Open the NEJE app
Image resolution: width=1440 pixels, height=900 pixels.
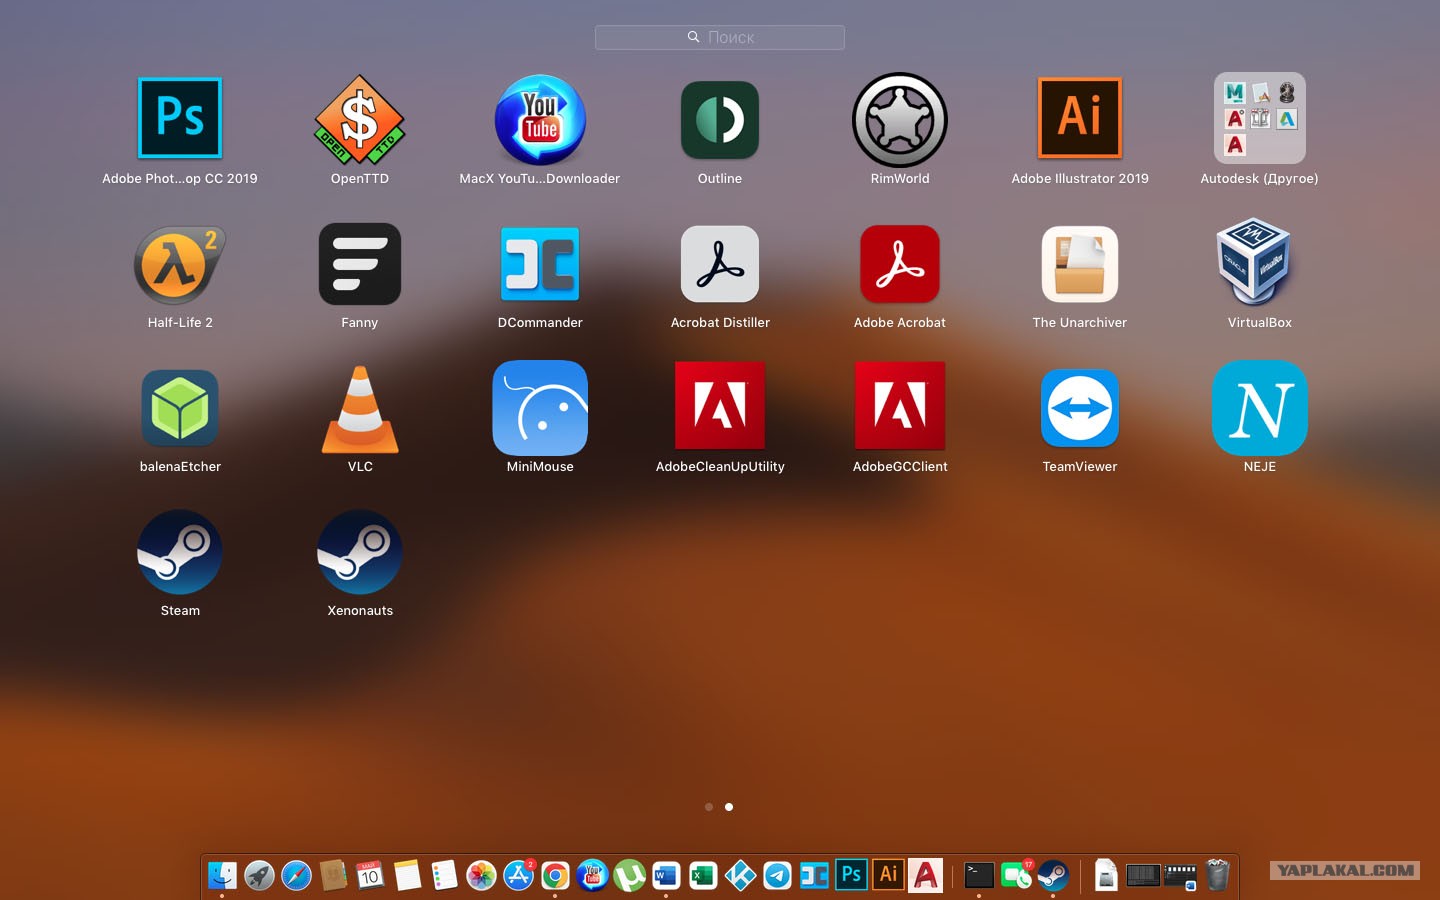click(1260, 408)
